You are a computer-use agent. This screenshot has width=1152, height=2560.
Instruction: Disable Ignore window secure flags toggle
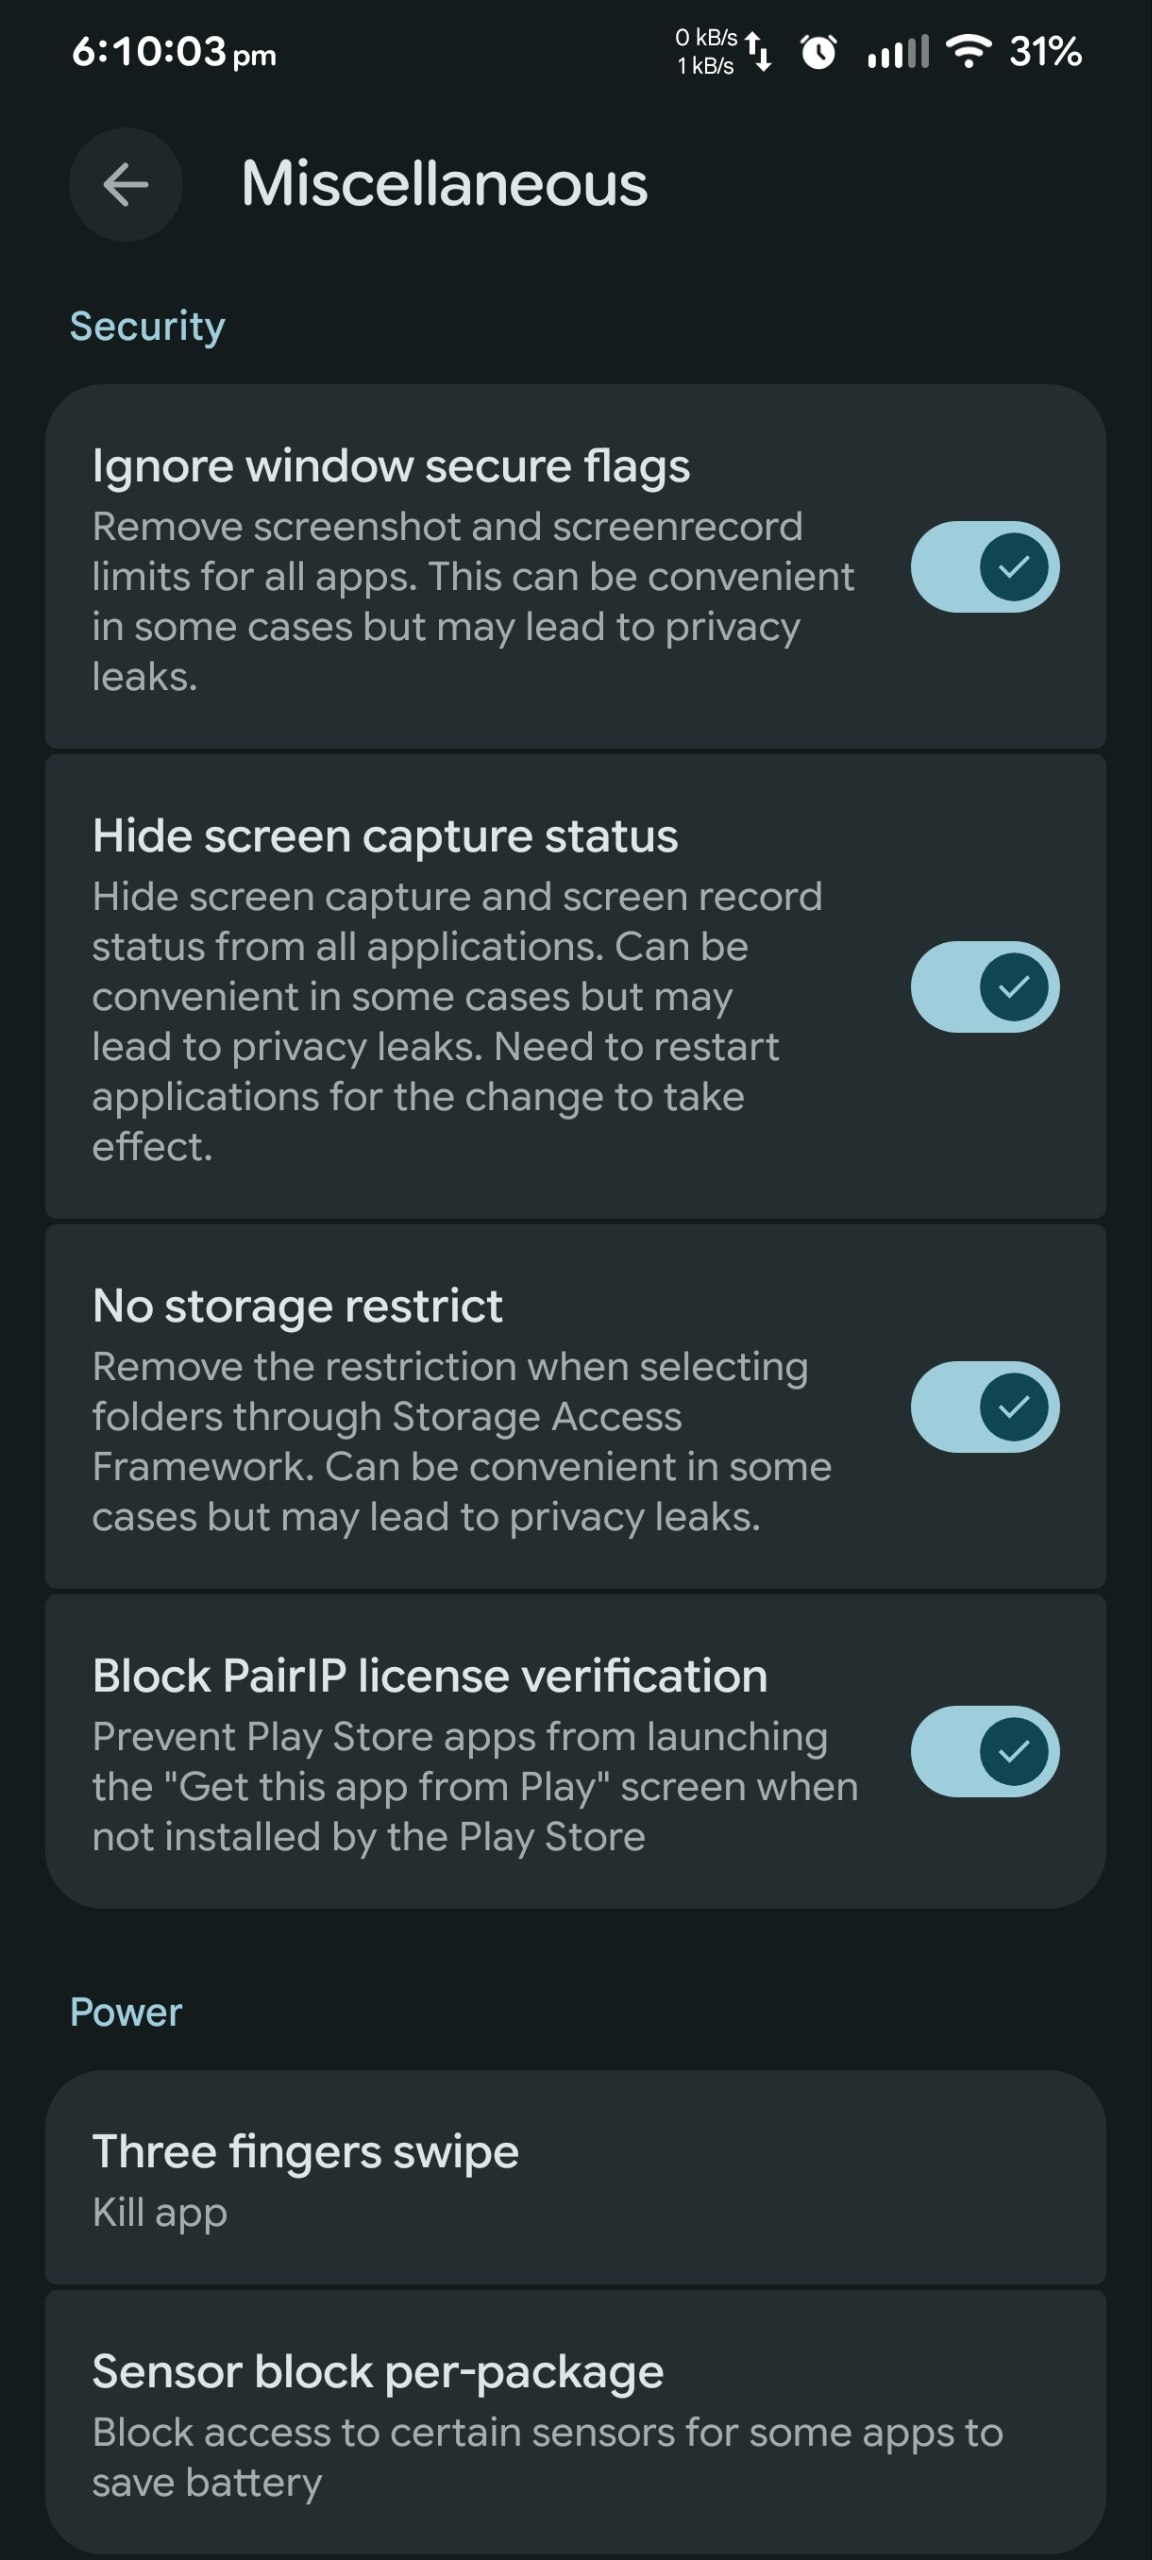click(985, 567)
